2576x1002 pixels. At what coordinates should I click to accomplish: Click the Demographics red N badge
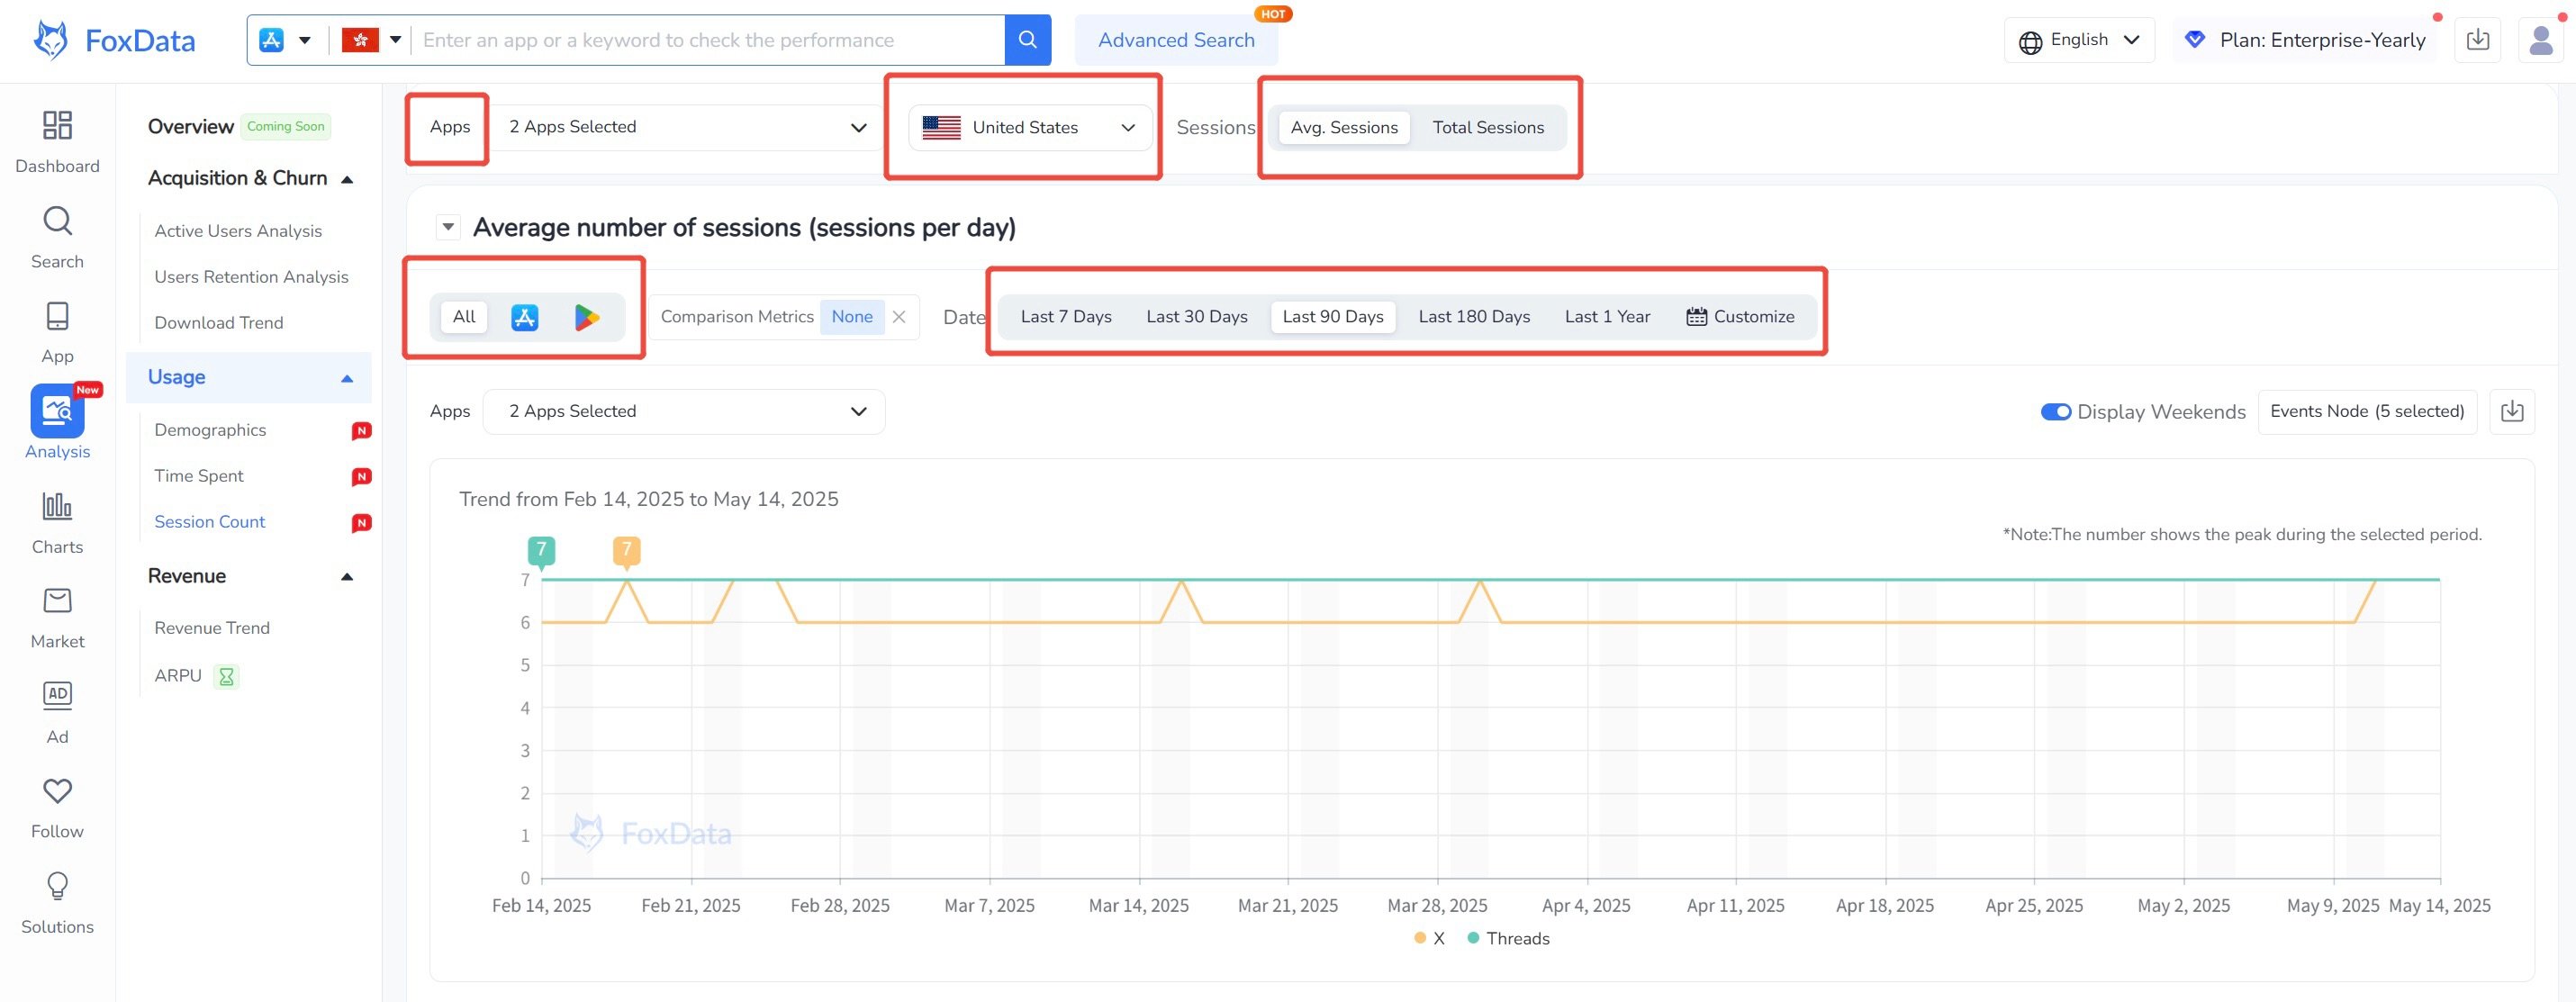click(x=362, y=431)
